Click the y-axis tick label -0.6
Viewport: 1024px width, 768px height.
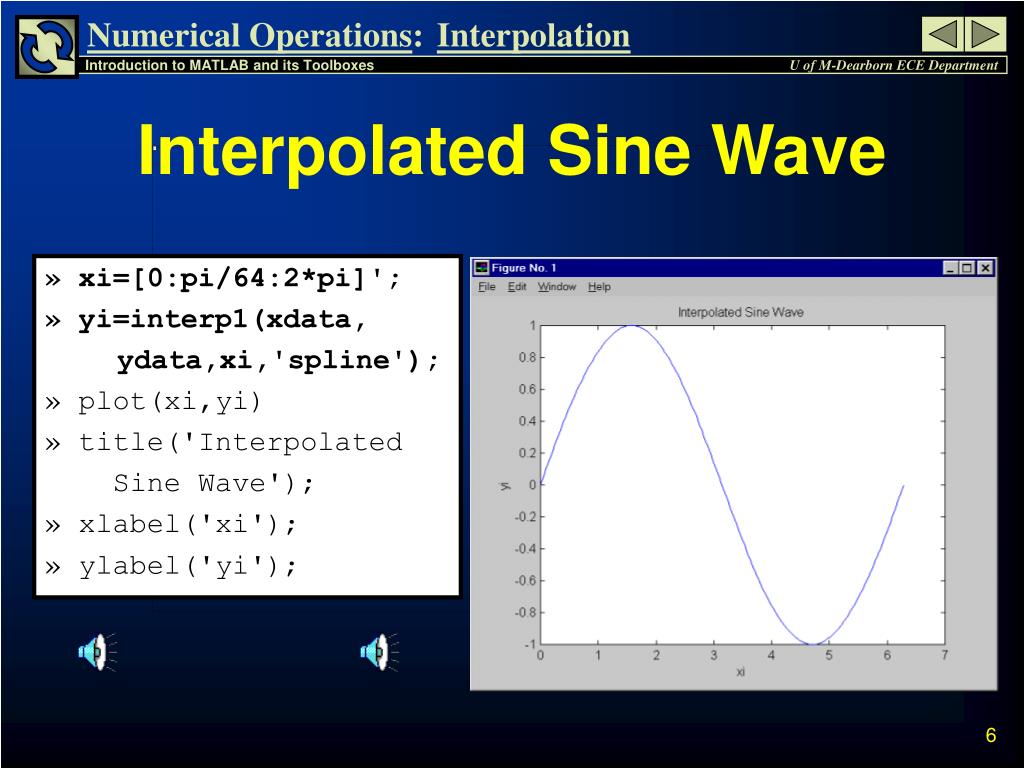point(525,581)
